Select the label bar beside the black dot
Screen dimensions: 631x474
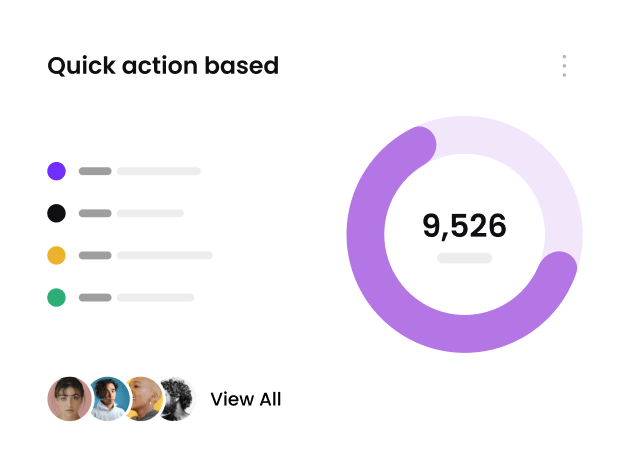[150, 213]
